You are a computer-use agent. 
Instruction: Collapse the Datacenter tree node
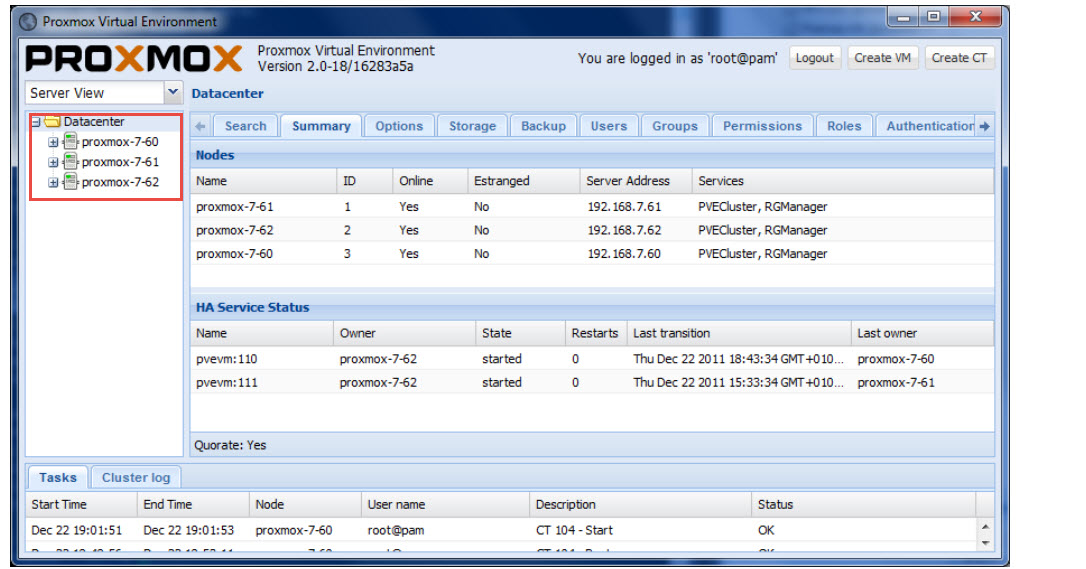pyautogui.click(x=36, y=122)
